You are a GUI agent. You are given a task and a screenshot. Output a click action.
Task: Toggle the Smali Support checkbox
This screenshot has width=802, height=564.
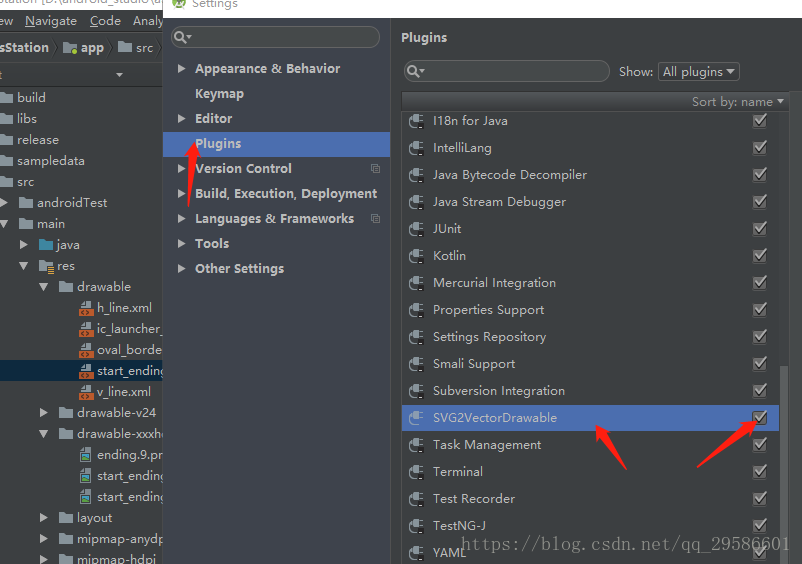point(760,364)
